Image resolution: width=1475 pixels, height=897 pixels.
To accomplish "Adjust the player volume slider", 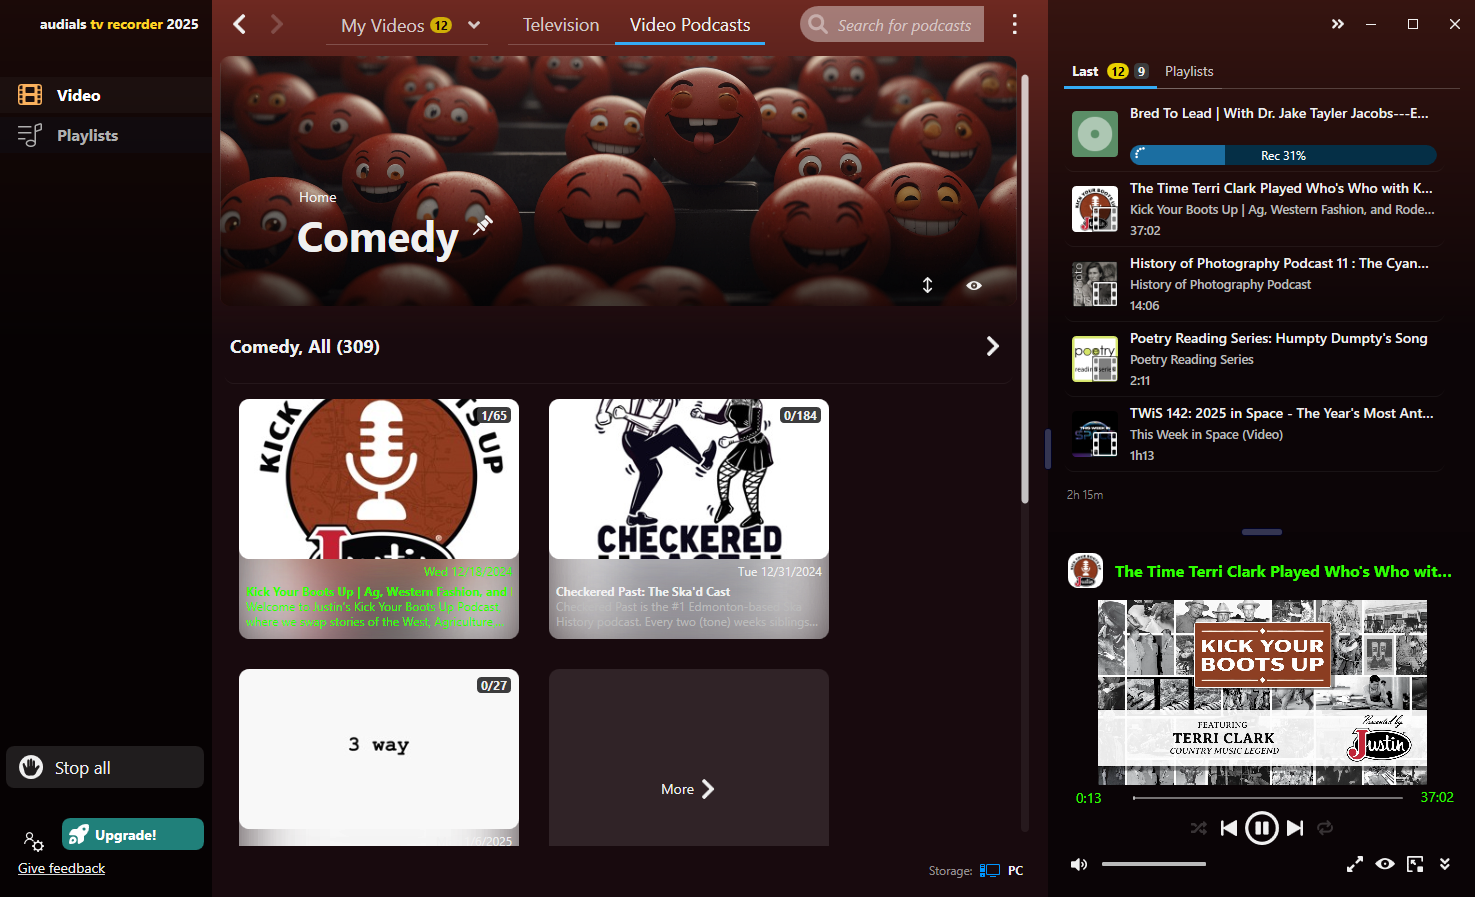I will [1154, 864].
